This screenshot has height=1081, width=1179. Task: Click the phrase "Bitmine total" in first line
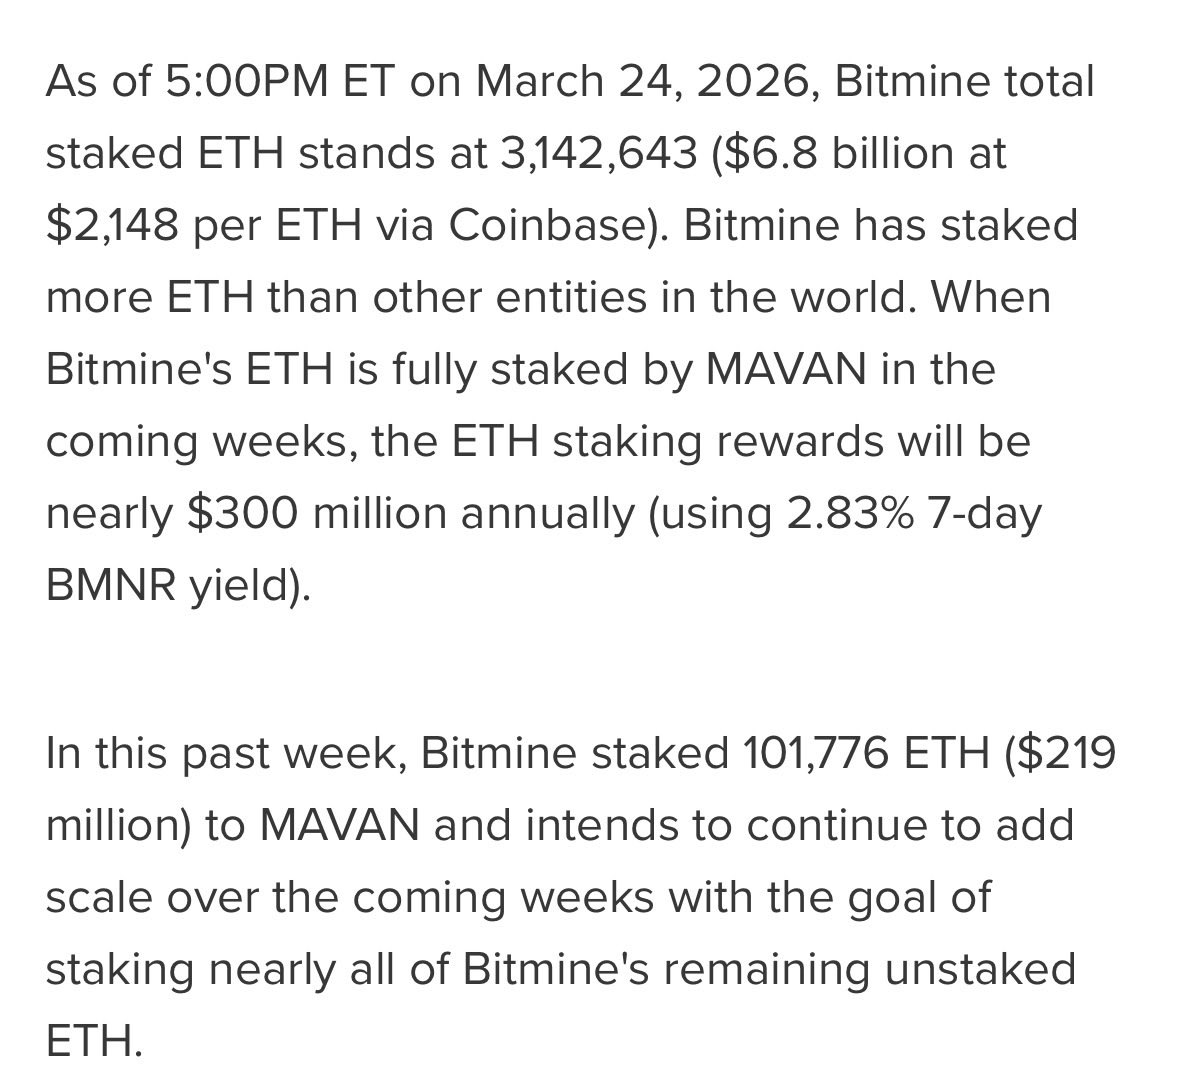point(963,82)
